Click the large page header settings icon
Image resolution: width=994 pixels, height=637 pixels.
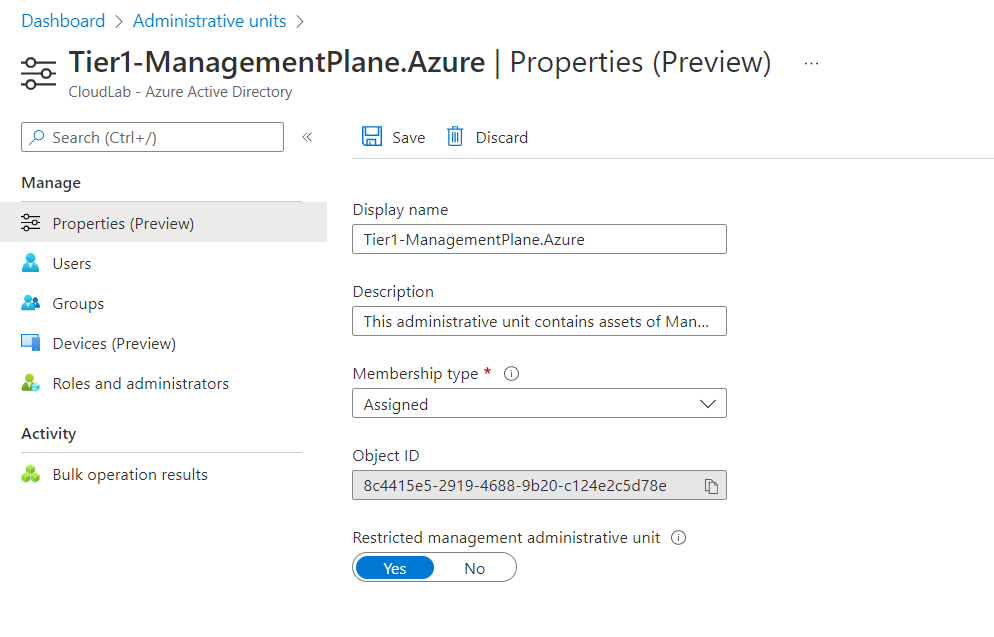39,74
